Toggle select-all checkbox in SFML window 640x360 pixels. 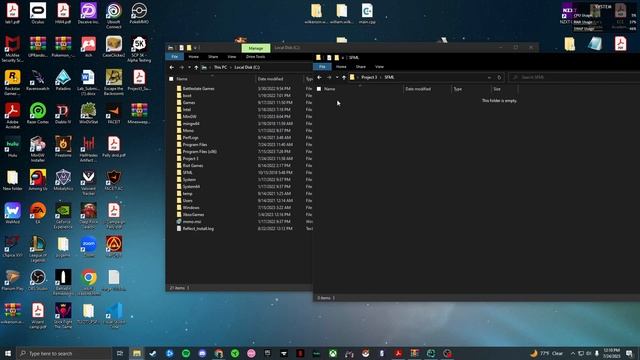(319, 89)
